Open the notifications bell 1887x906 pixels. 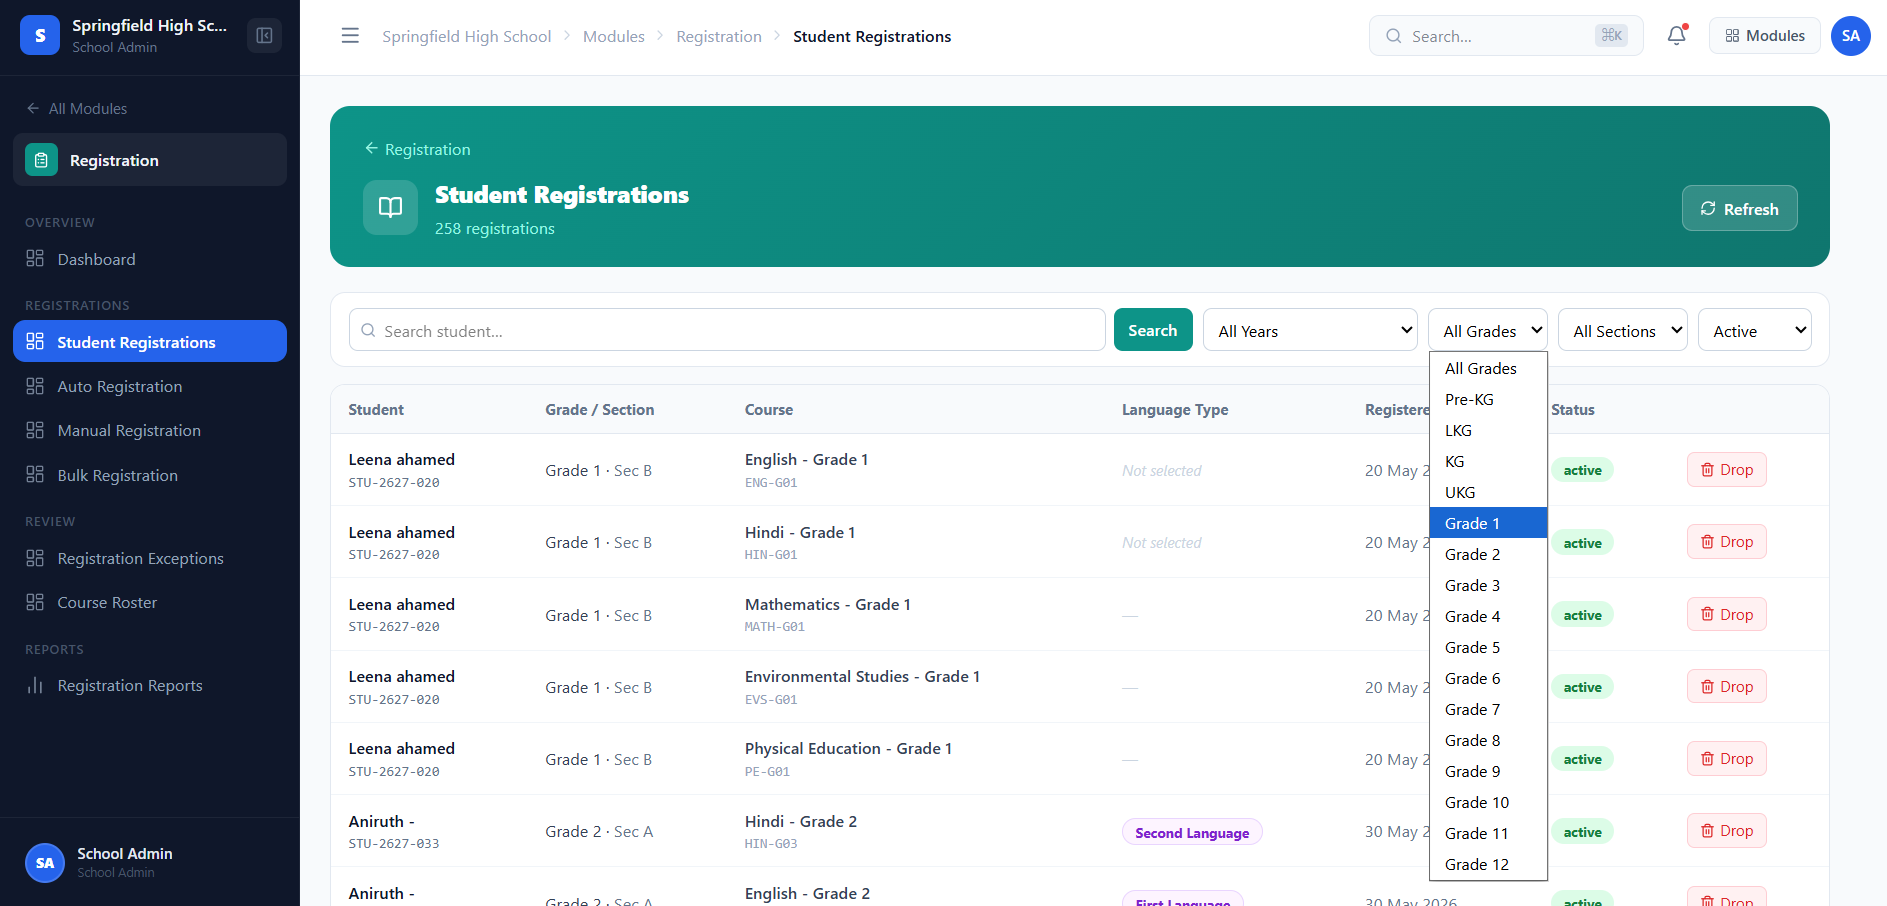click(1677, 36)
